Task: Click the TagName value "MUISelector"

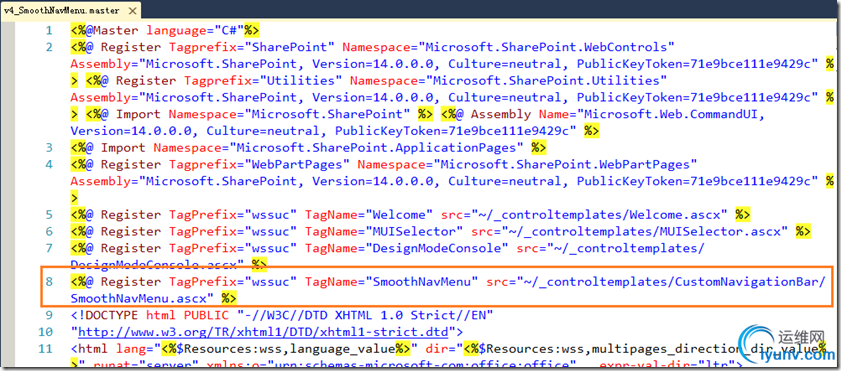Action: pyautogui.click(x=414, y=231)
